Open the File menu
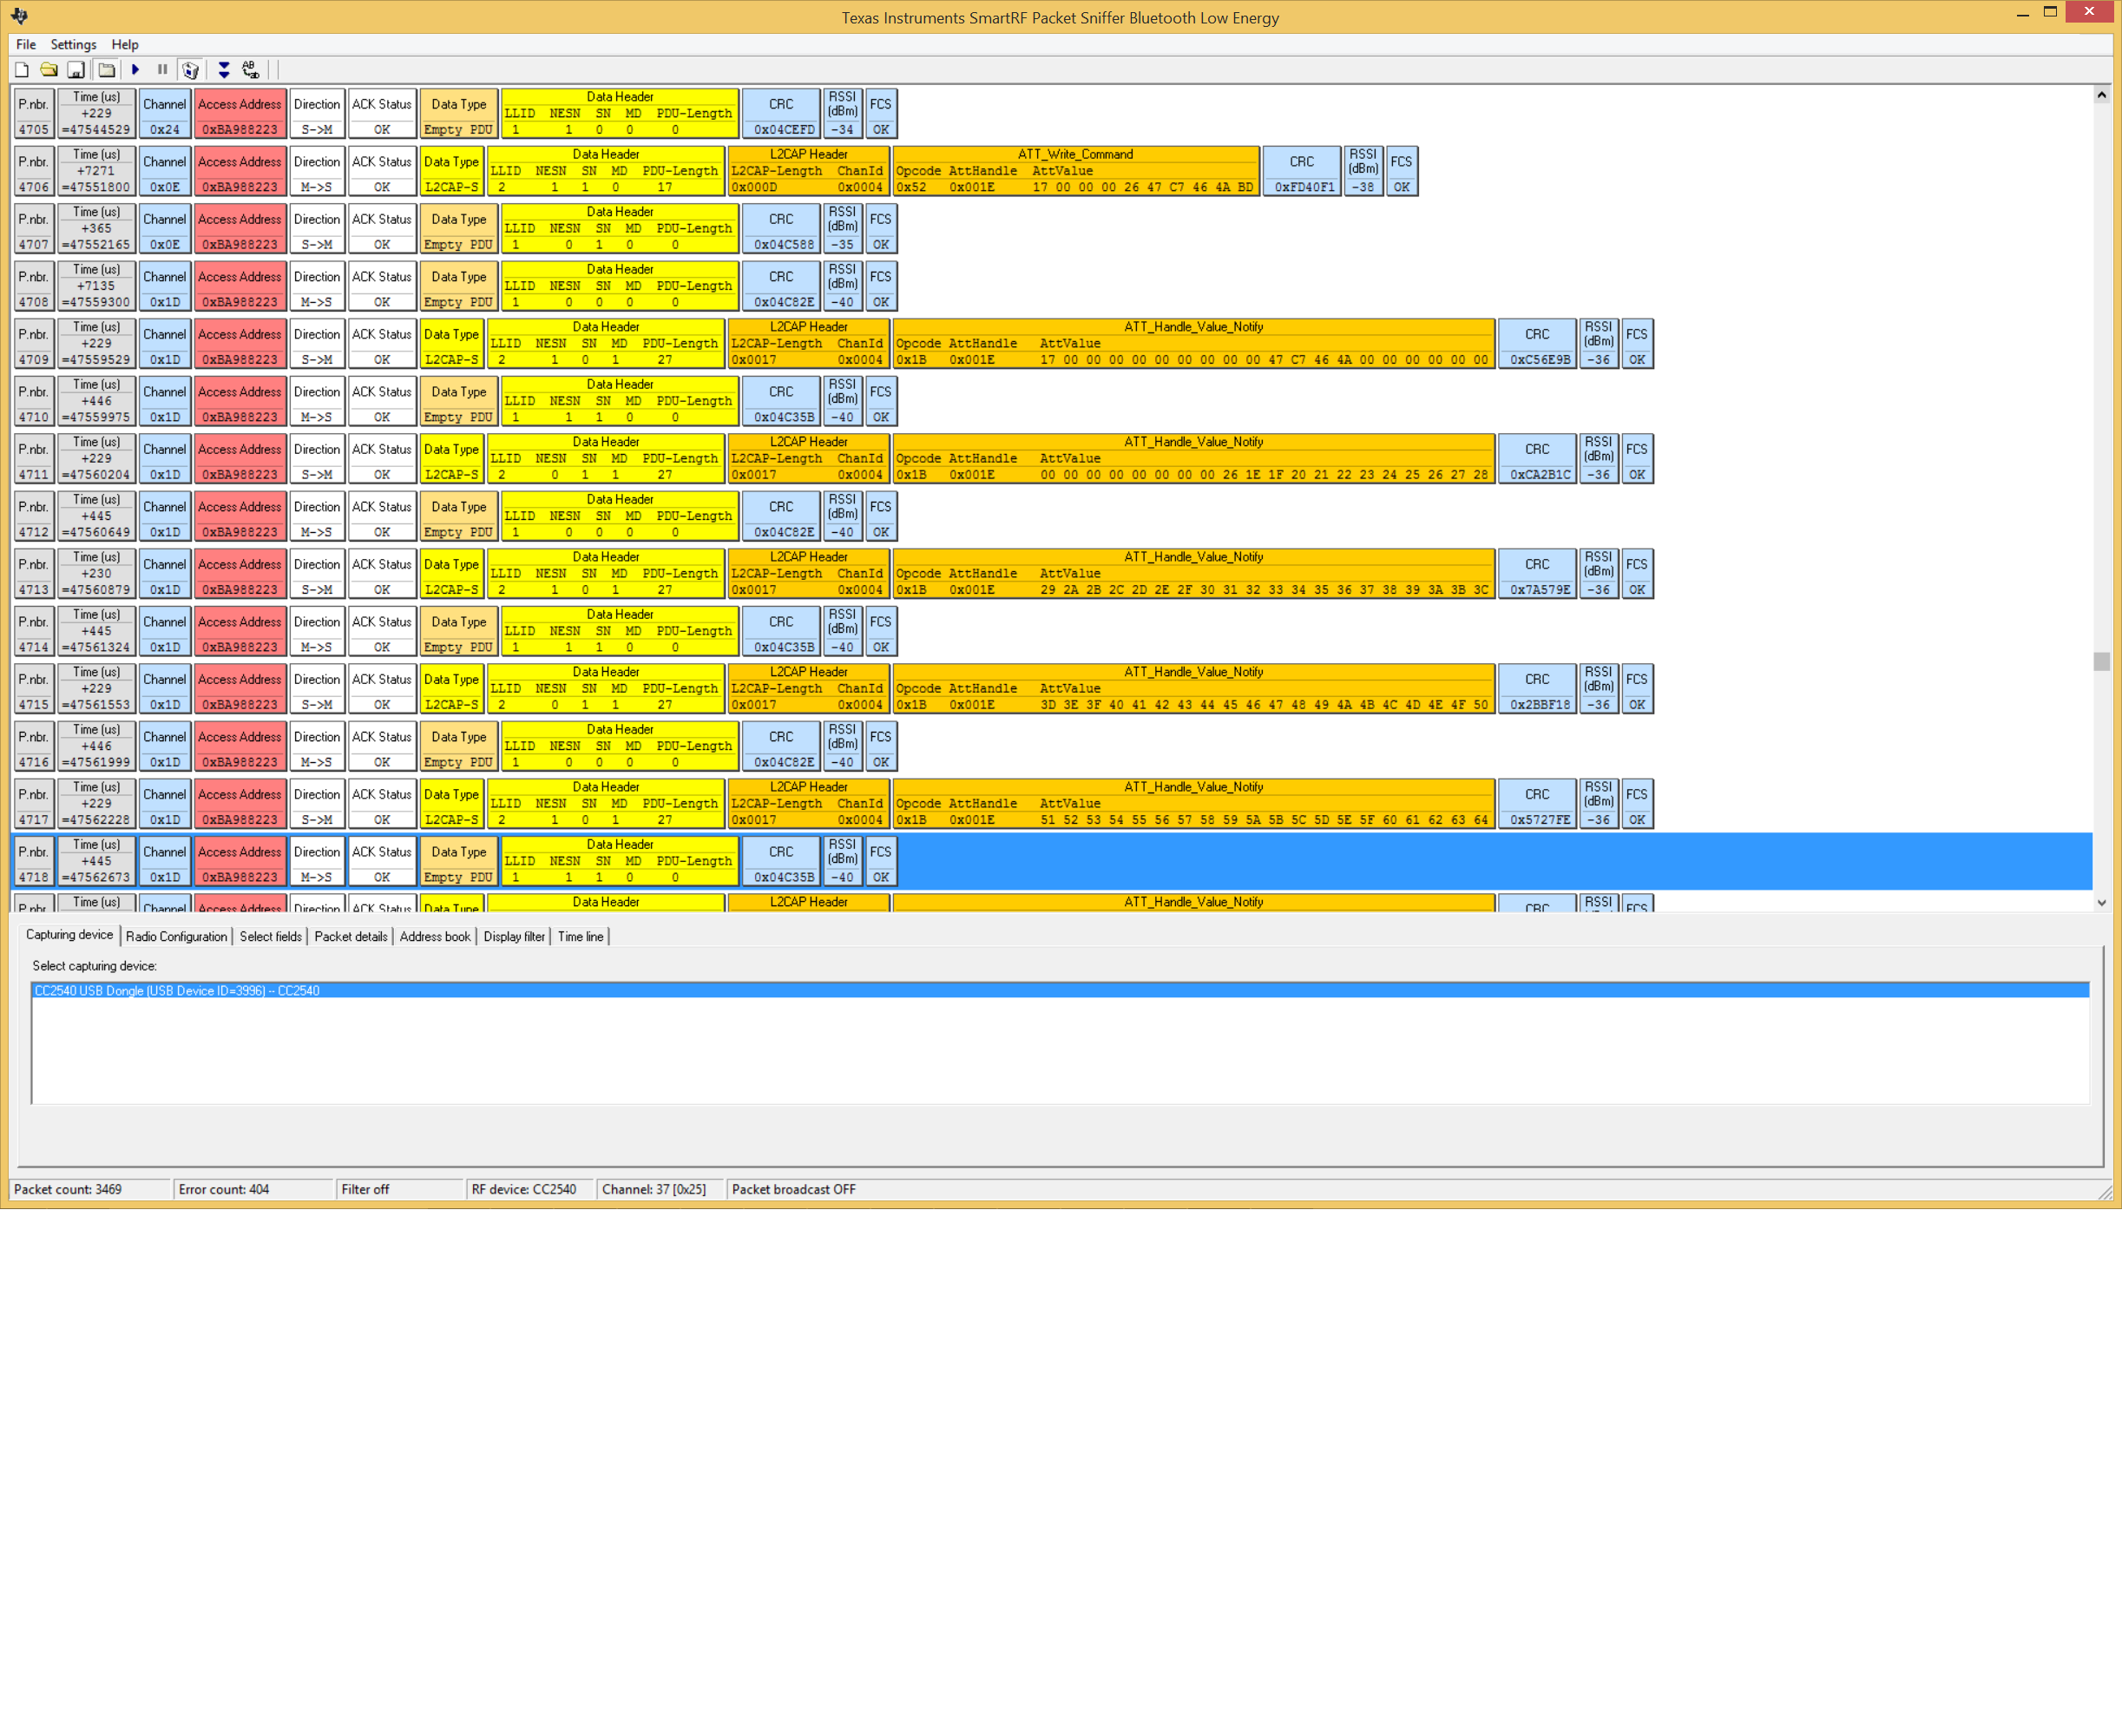This screenshot has height=1736, width=2122. click(26, 44)
